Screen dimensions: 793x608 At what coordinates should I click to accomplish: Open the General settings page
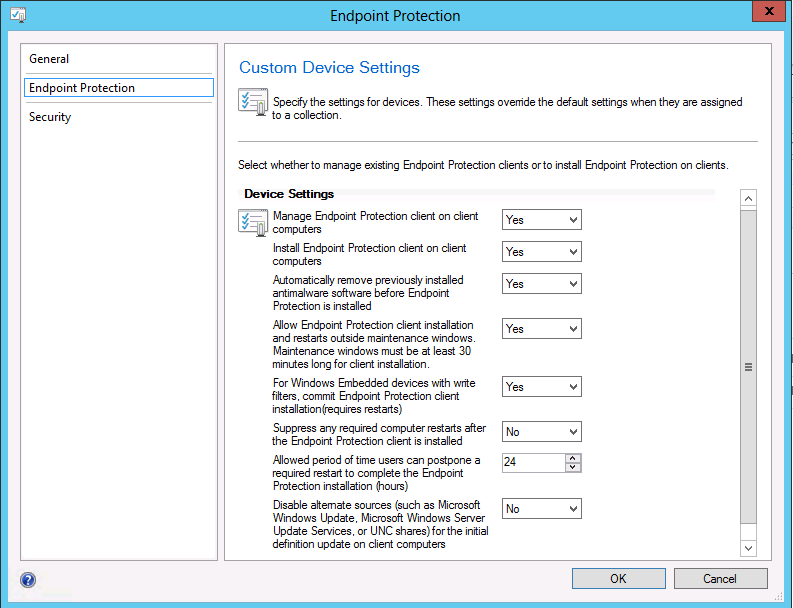[119, 59]
